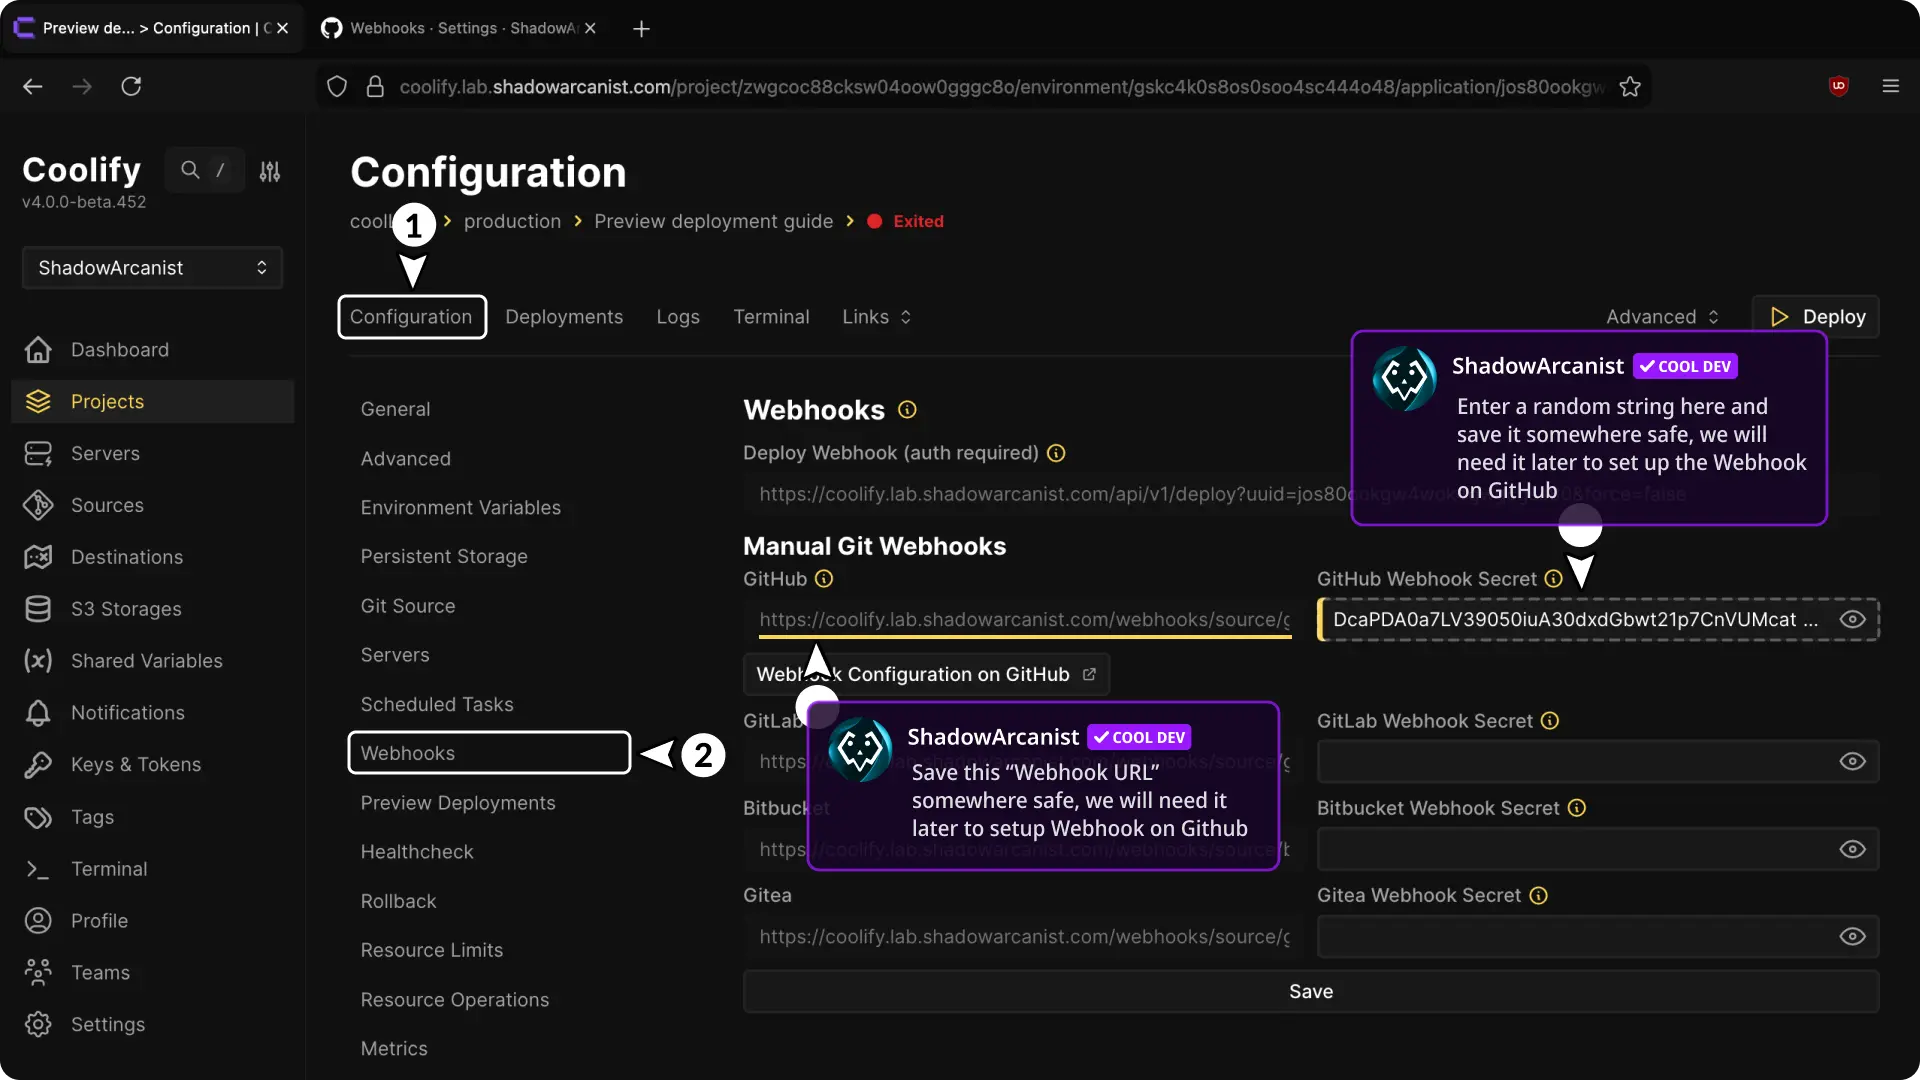The width and height of the screenshot is (1920, 1080).
Task: Click the Keys & Tokens key icon
Action: click(x=38, y=765)
